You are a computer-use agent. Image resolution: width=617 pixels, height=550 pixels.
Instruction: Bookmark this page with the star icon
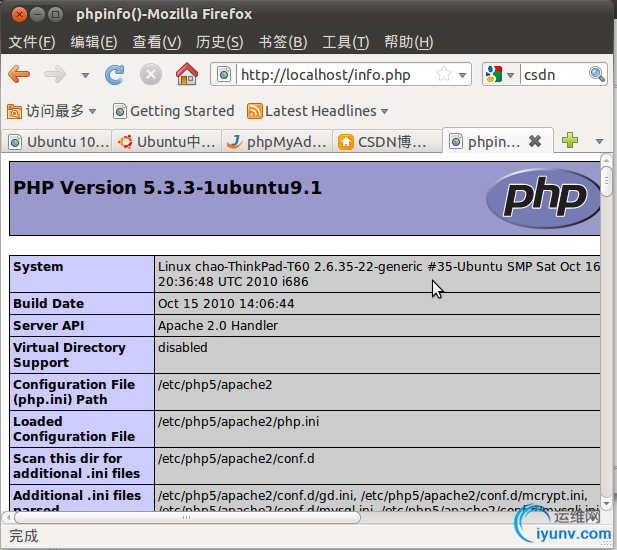(443, 74)
